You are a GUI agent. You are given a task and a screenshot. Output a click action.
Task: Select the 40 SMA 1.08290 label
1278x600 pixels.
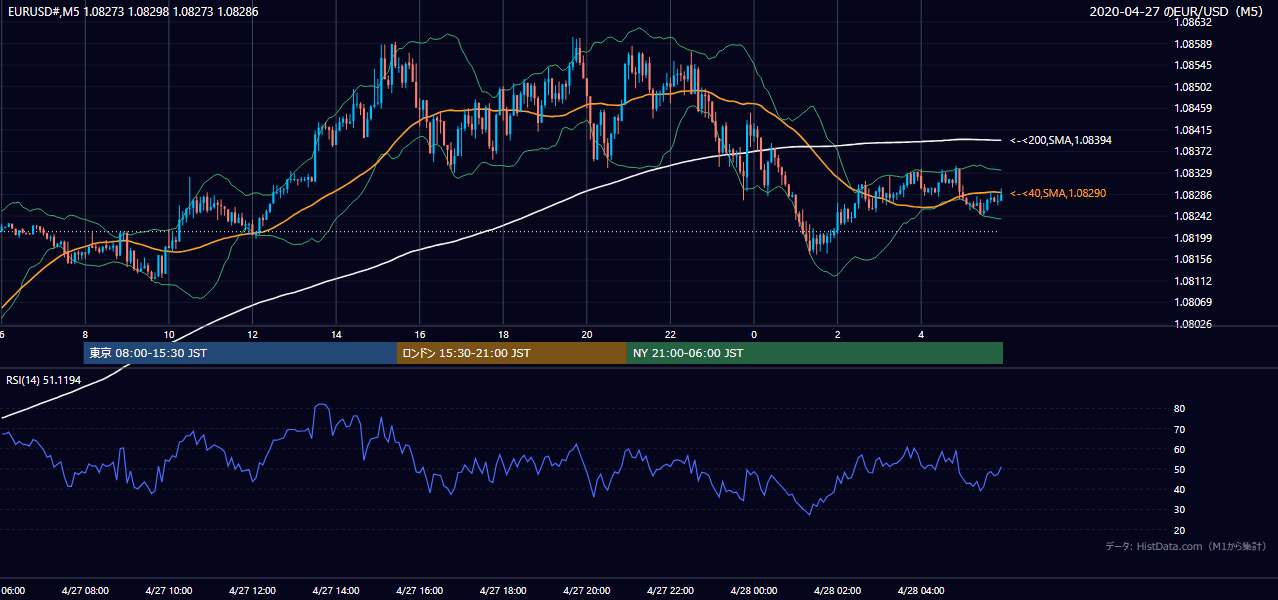click(x=1059, y=193)
